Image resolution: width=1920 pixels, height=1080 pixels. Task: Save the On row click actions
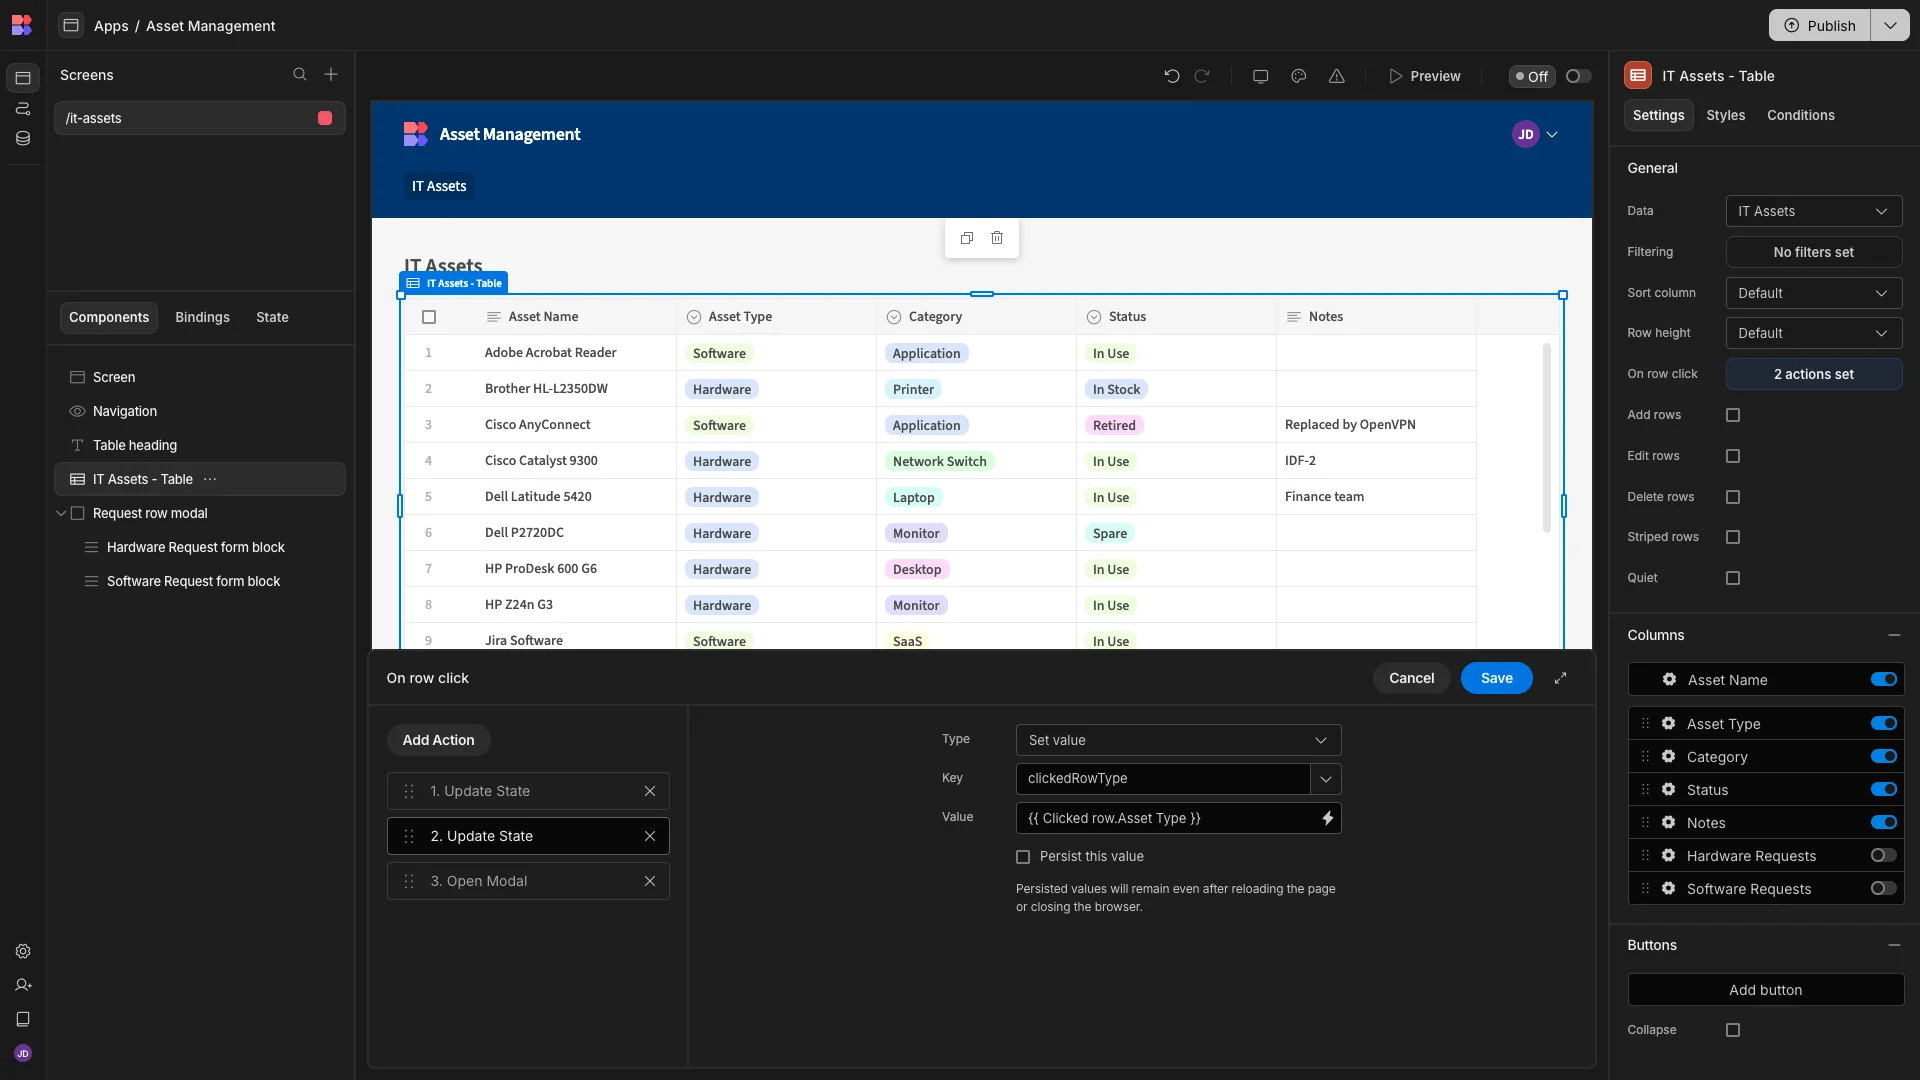tap(1497, 678)
